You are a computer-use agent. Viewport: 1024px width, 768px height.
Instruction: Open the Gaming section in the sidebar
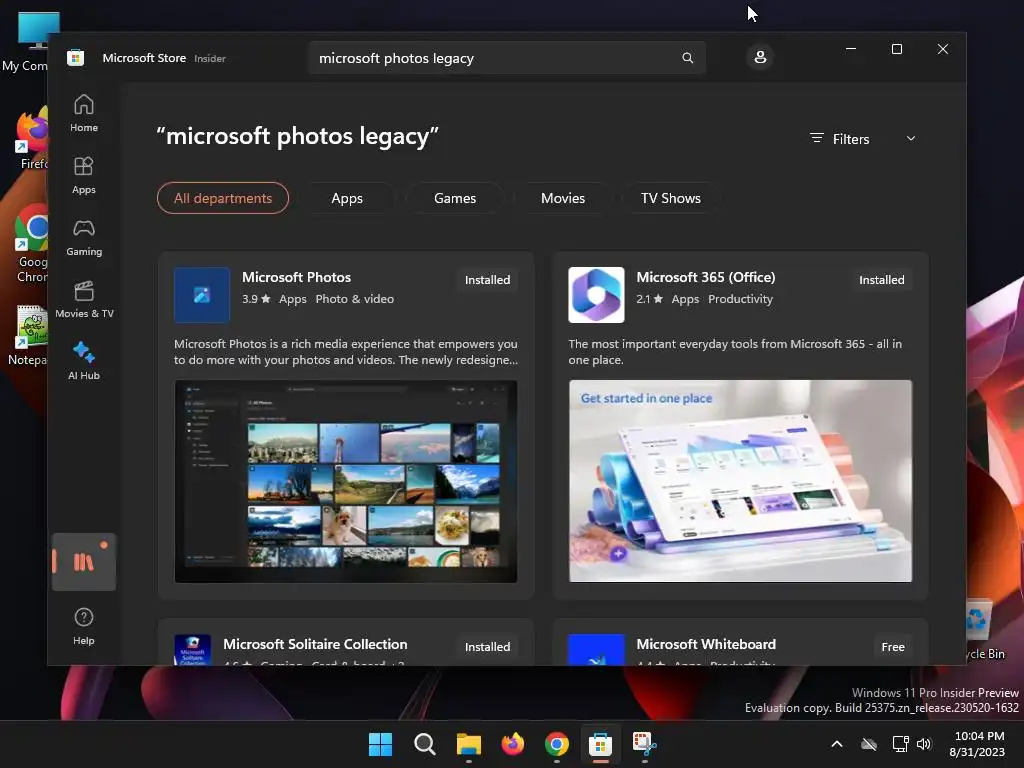pos(84,238)
